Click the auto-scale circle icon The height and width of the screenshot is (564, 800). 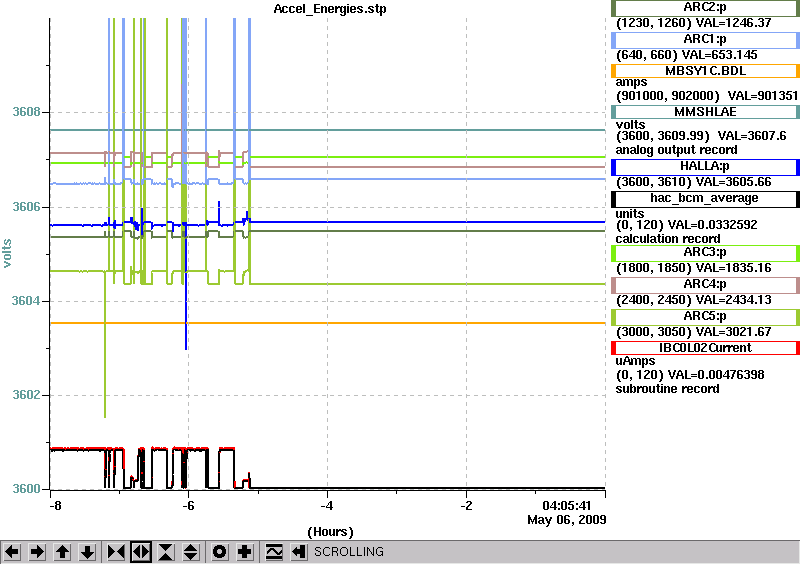coord(219,552)
